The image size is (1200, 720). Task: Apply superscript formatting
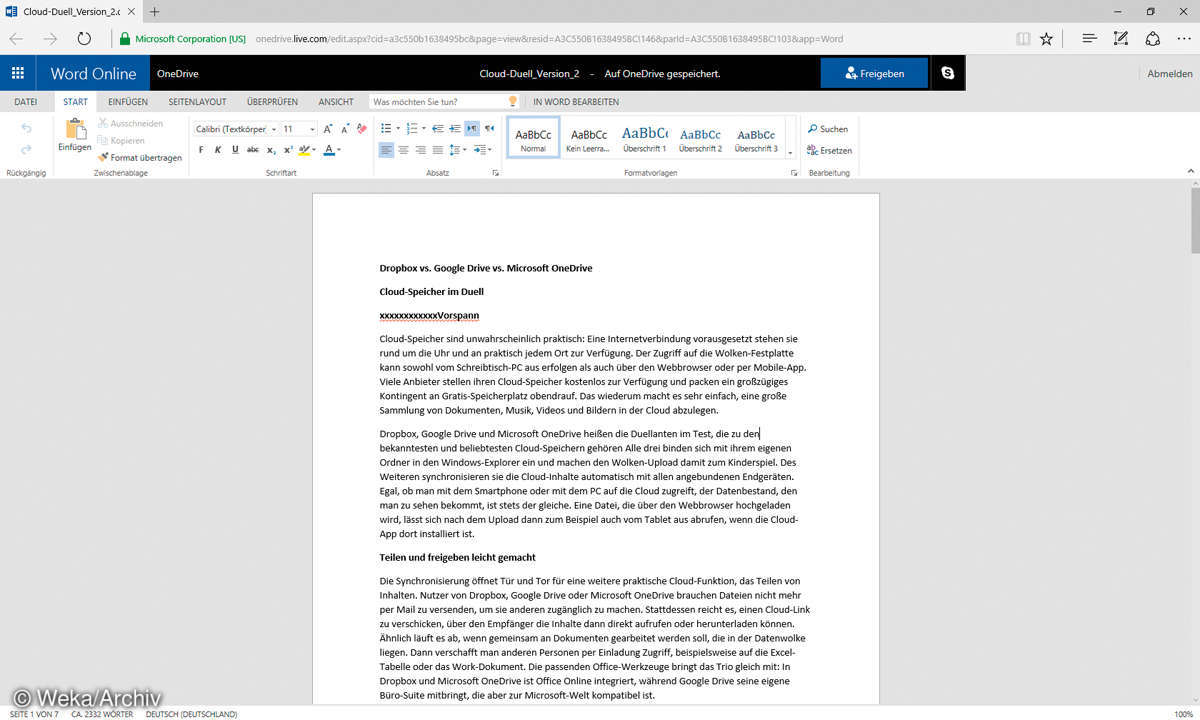coord(288,150)
